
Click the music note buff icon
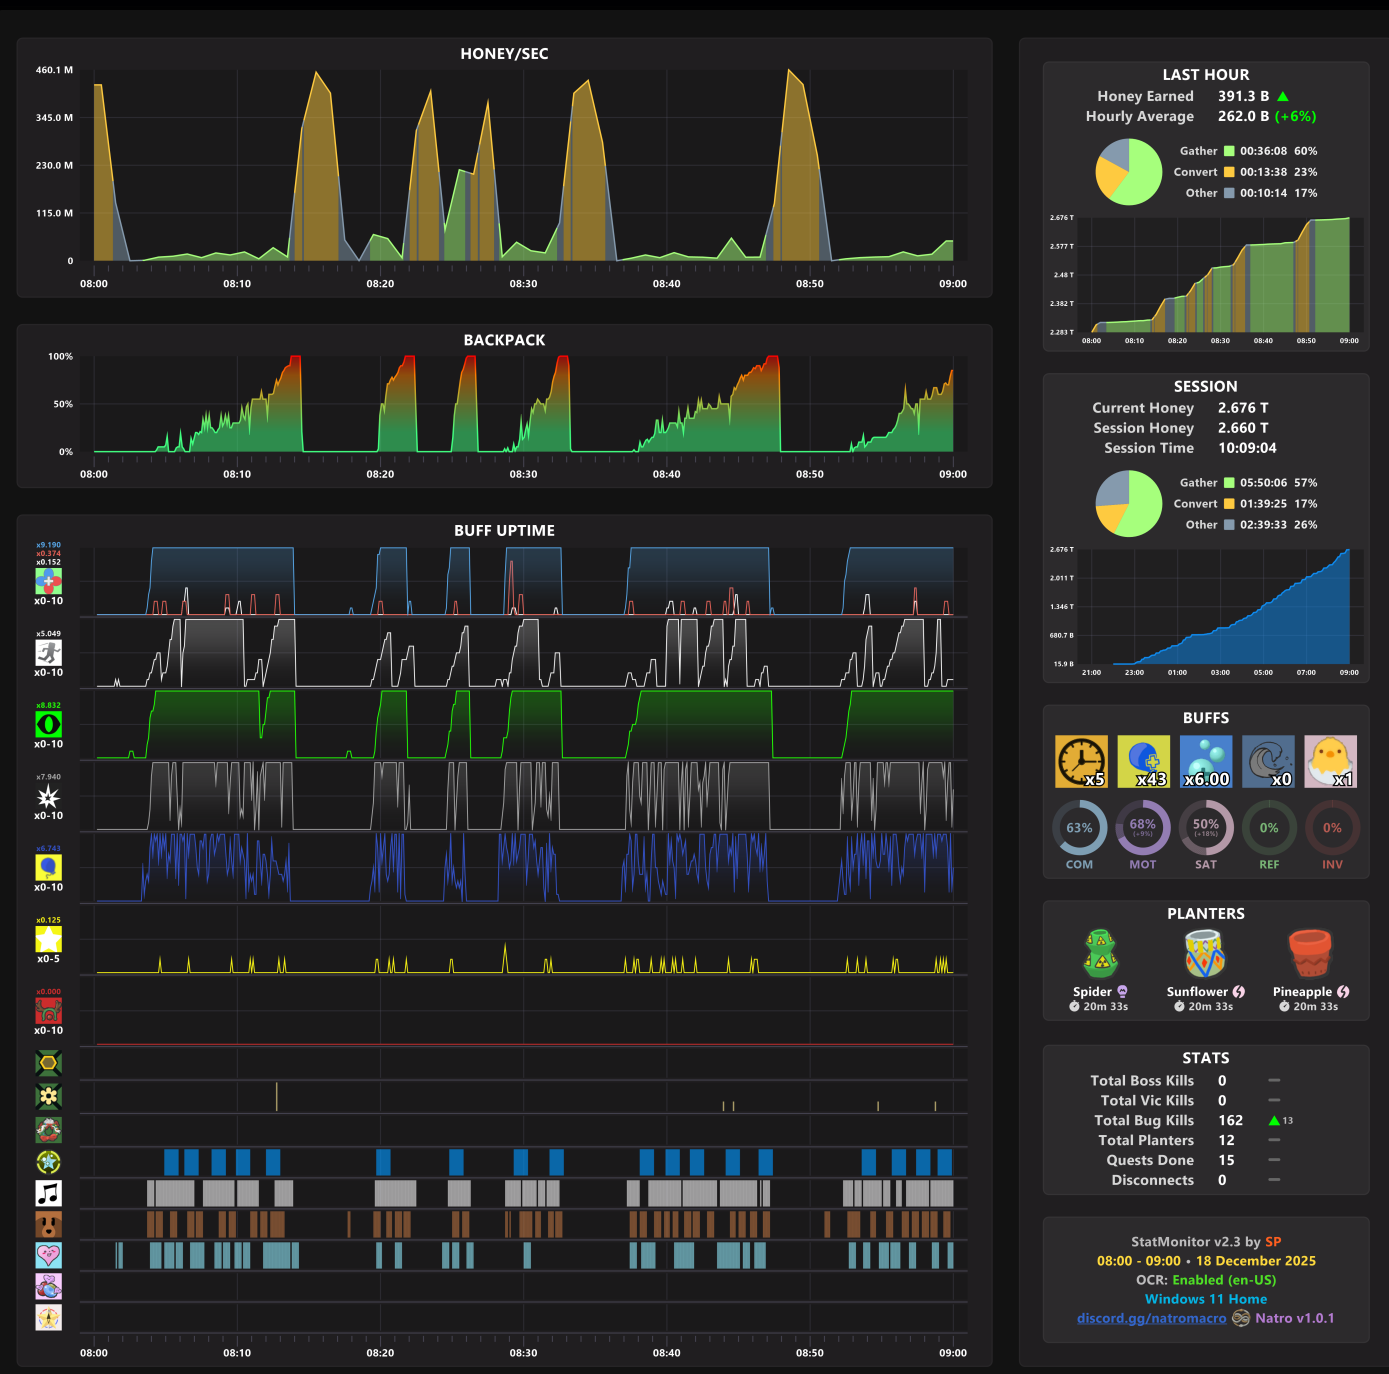(49, 1193)
